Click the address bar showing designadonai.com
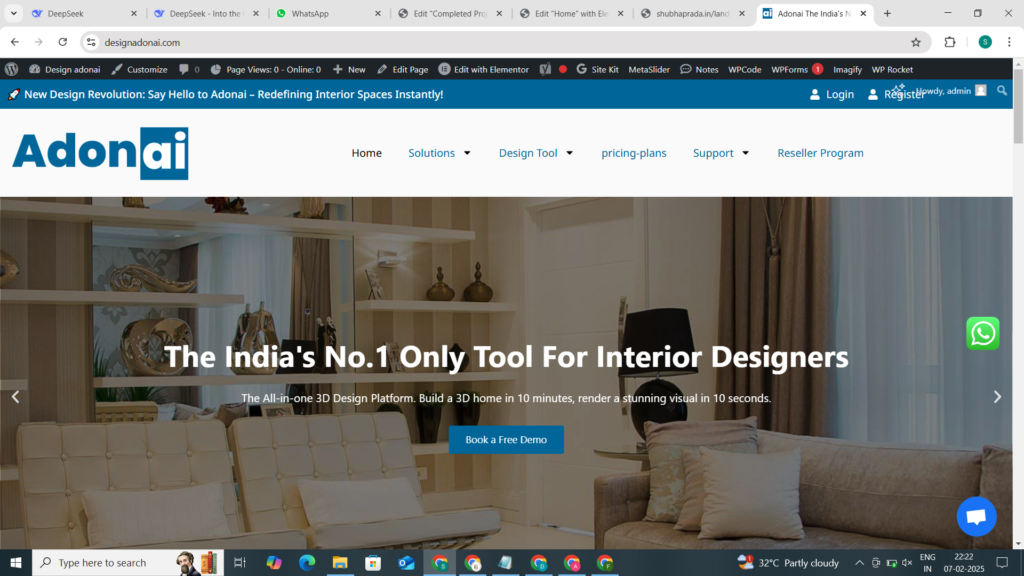1024x576 pixels. click(x=503, y=42)
